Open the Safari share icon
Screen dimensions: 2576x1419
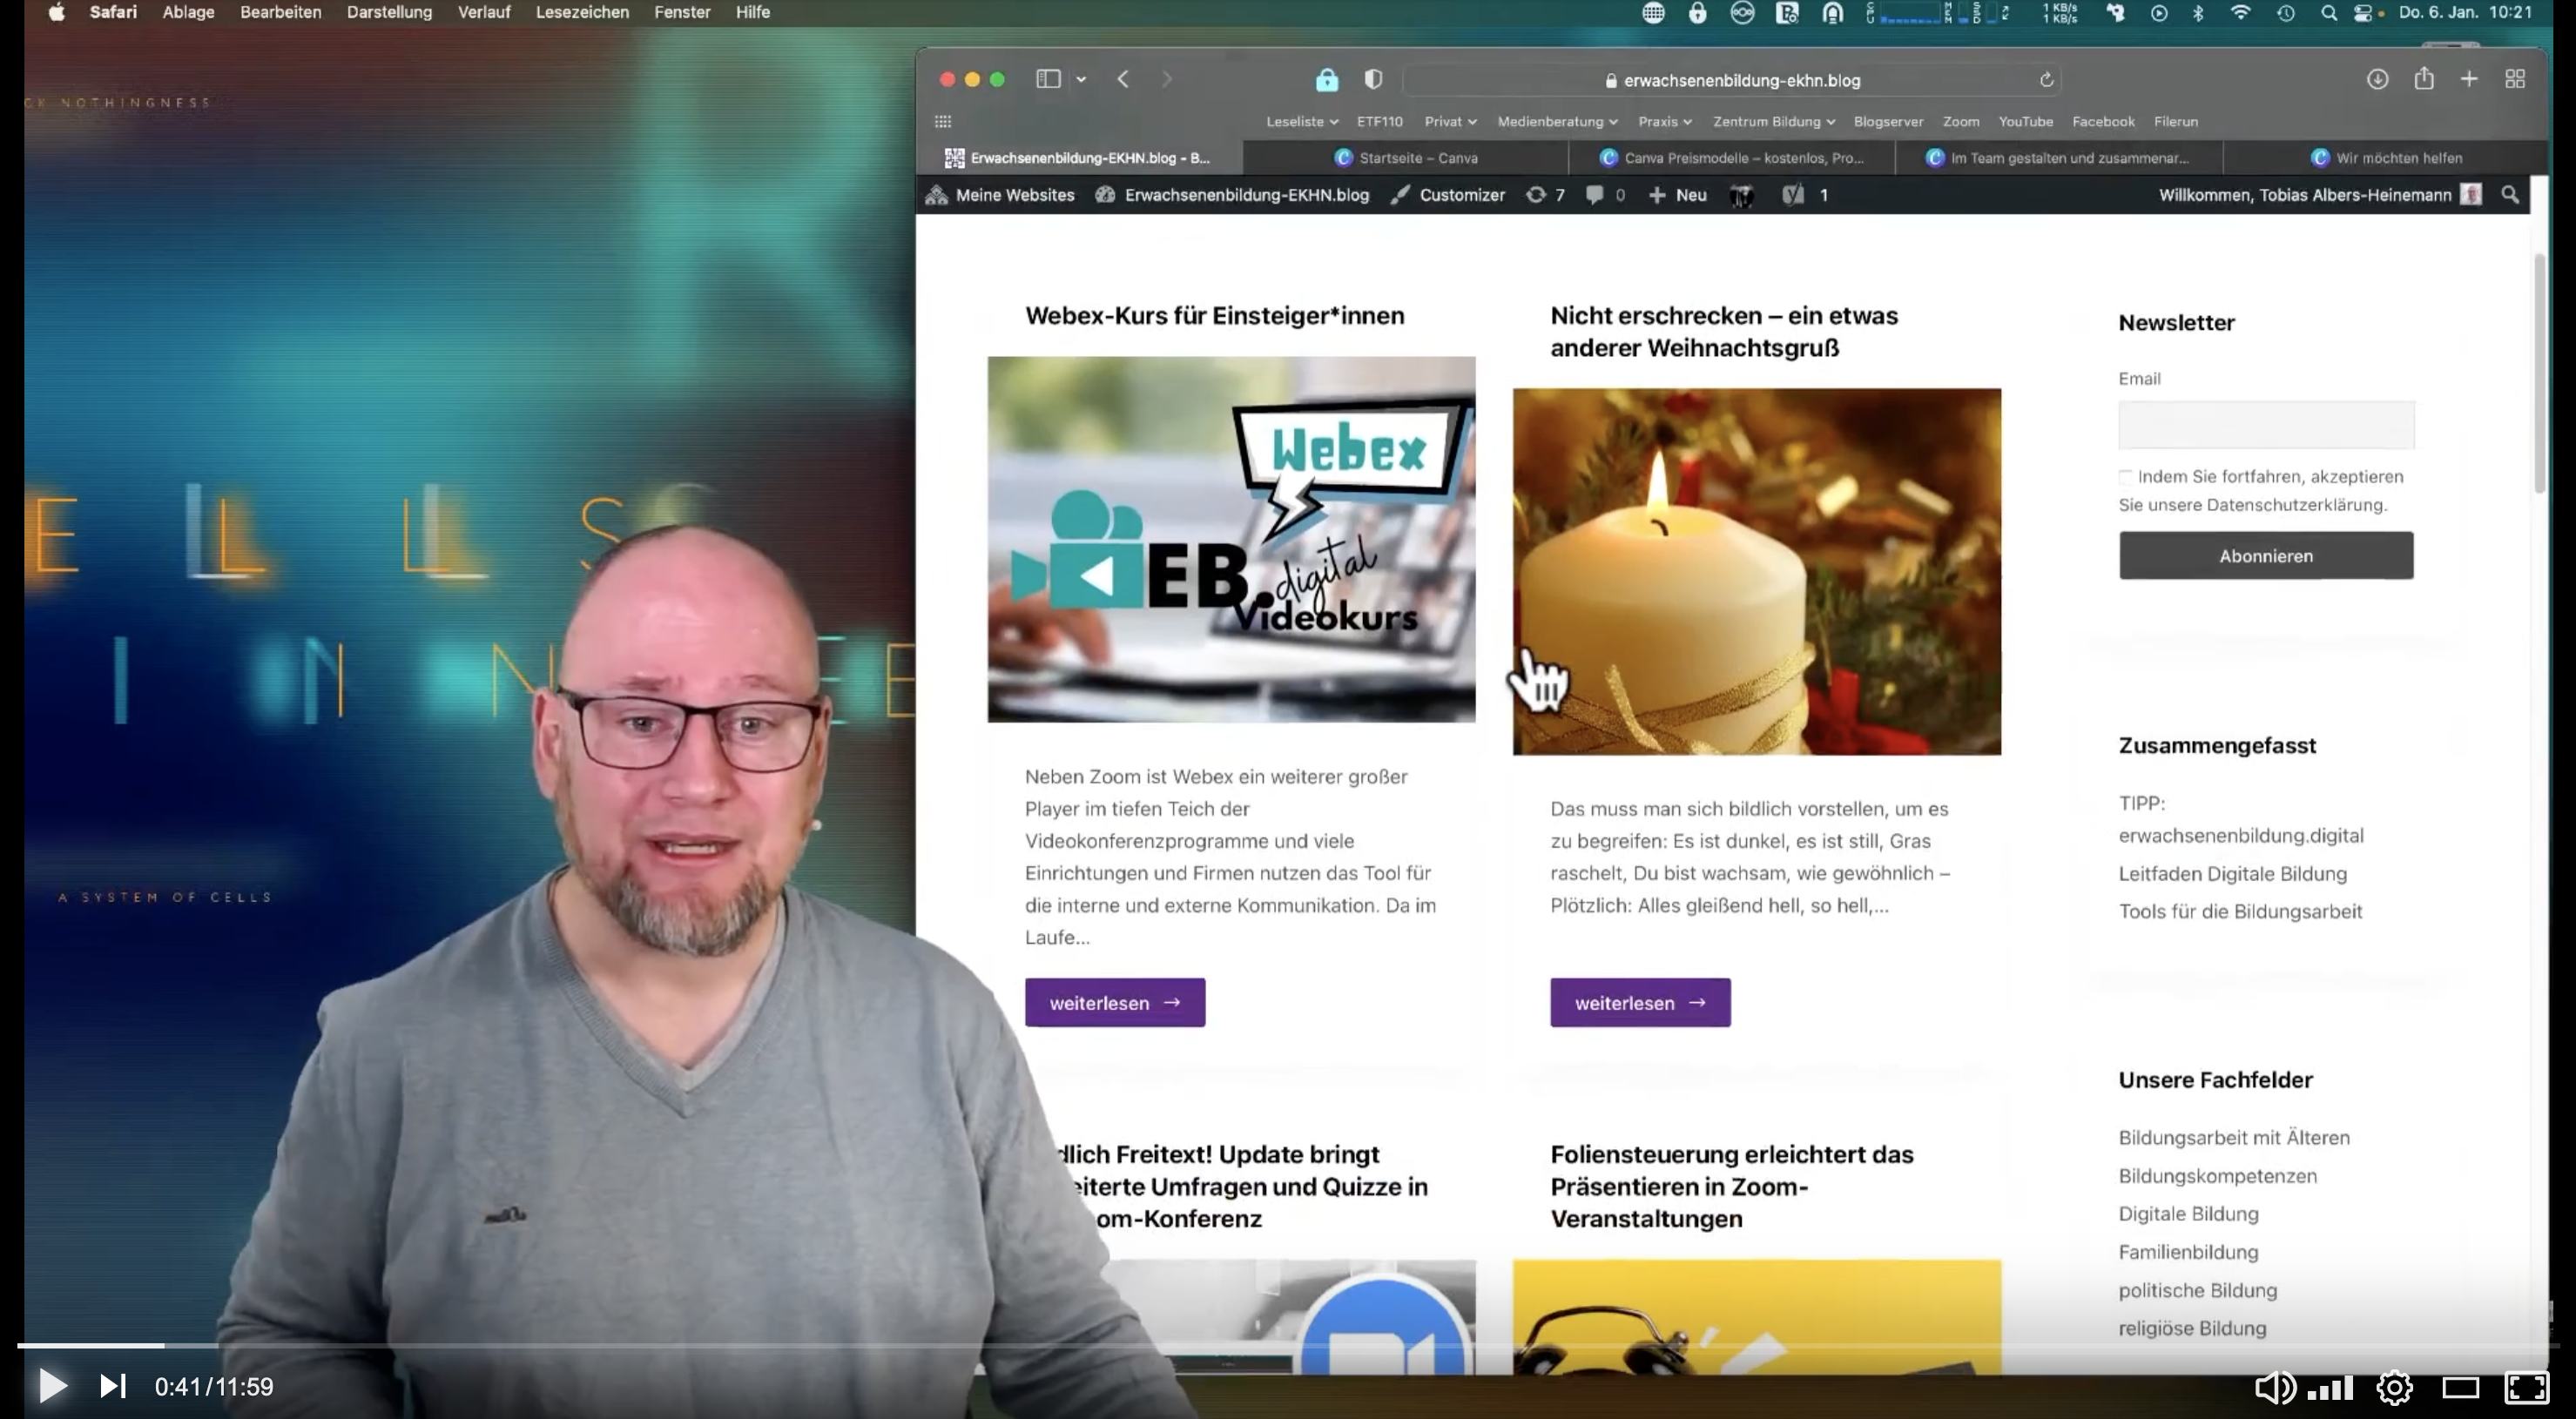pyautogui.click(x=2423, y=79)
